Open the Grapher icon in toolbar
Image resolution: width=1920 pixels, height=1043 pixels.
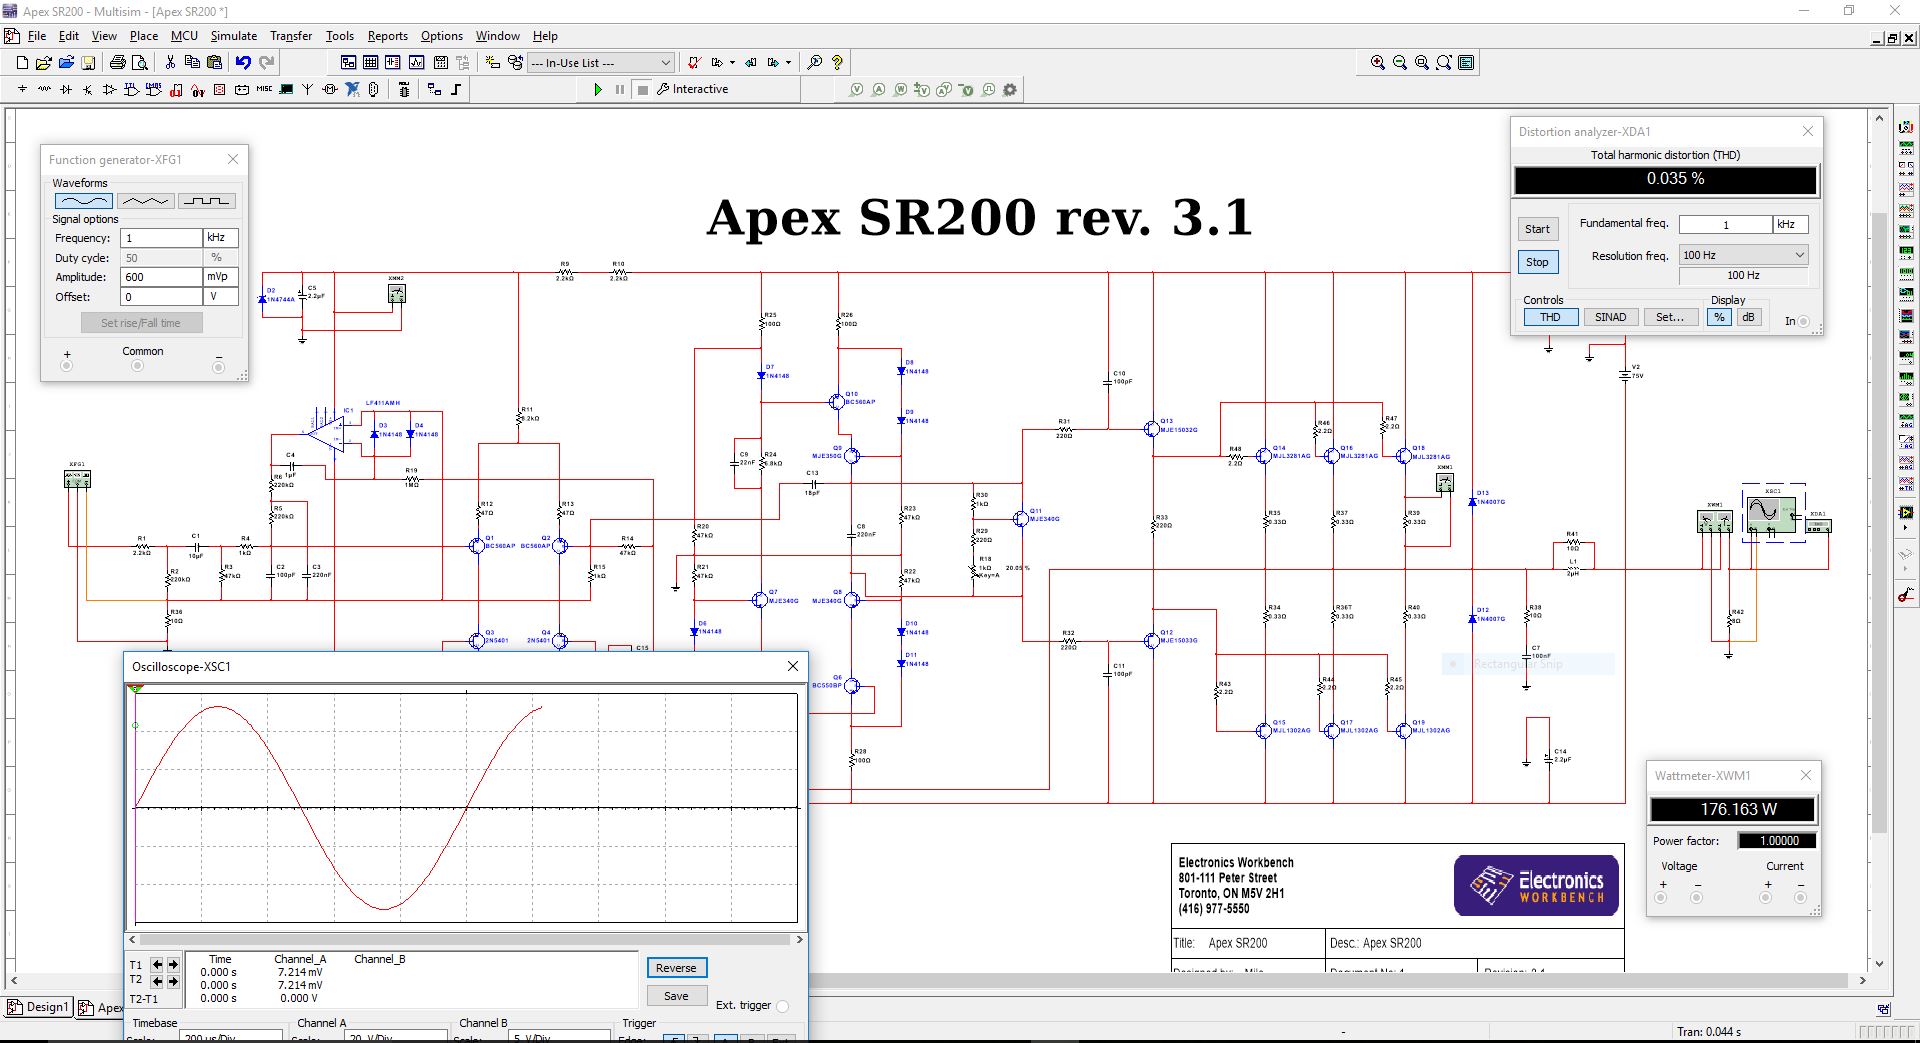click(x=416, y=62)
